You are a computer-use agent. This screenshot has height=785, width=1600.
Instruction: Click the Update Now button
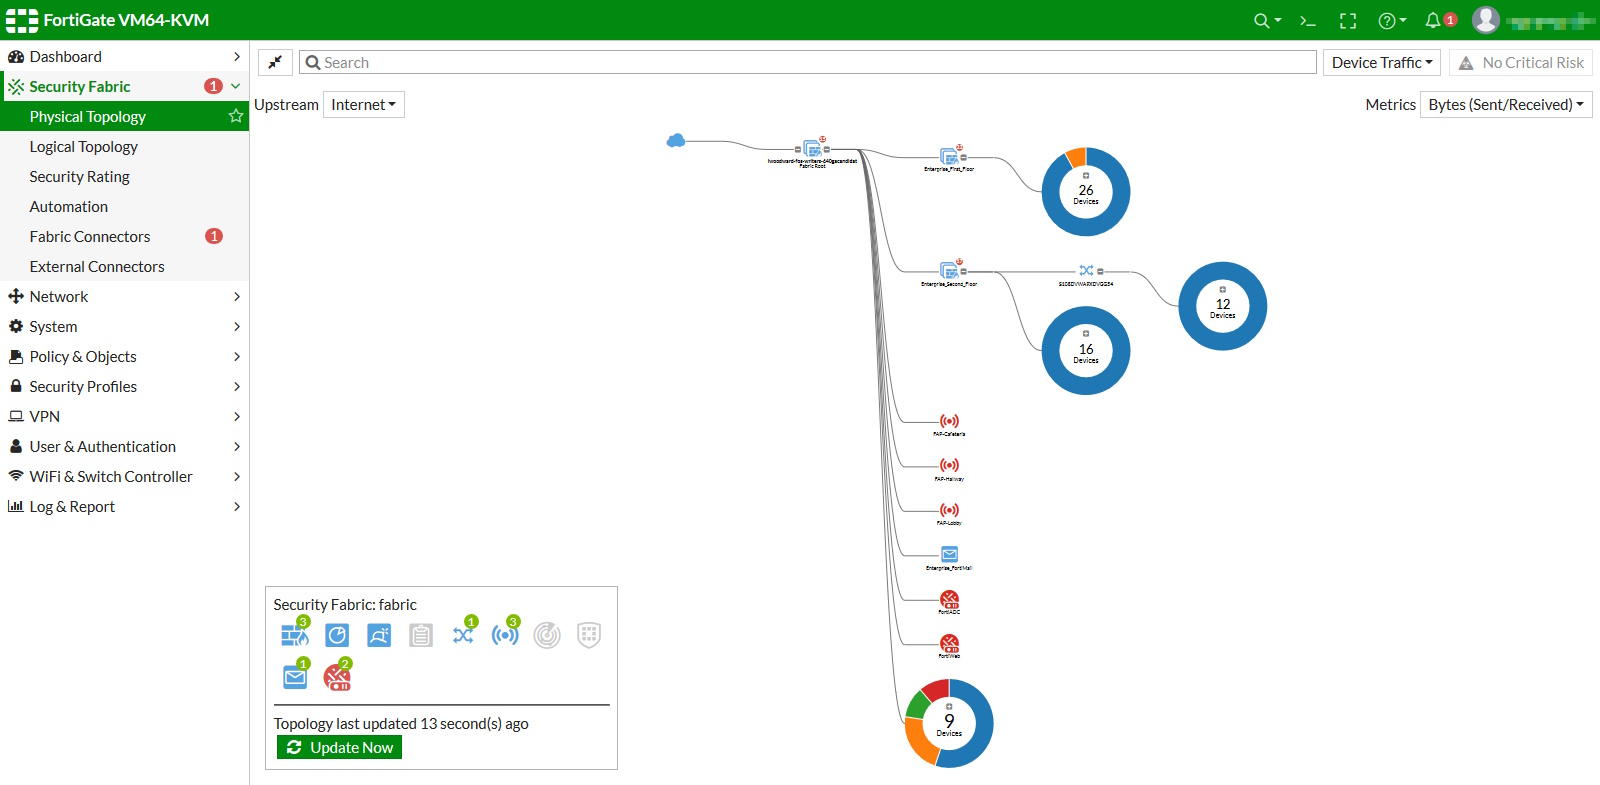339,747
